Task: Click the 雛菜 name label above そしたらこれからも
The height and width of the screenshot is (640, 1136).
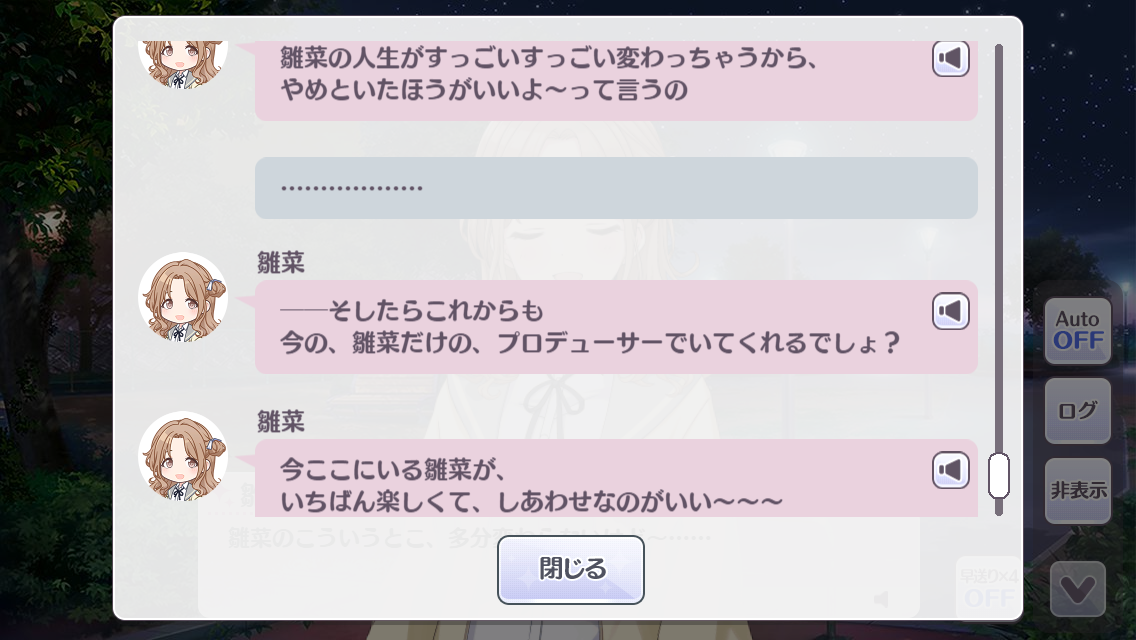Action: 281,262
